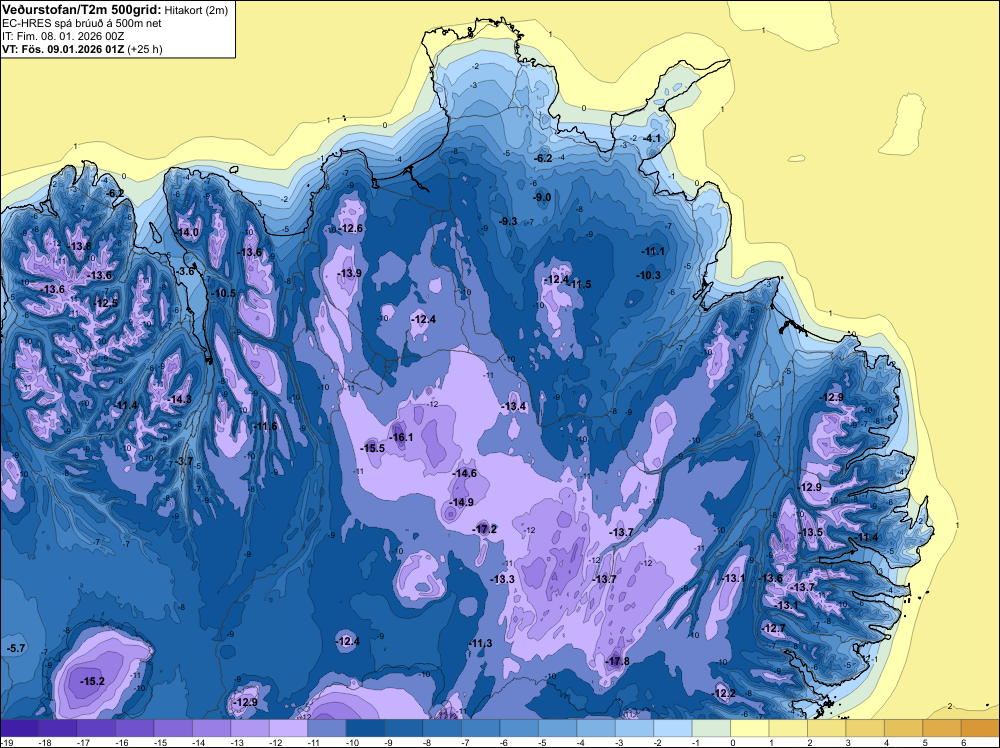Click the 4 legend scale number
Screen dimensions: 1000x748
coord(886,743)
